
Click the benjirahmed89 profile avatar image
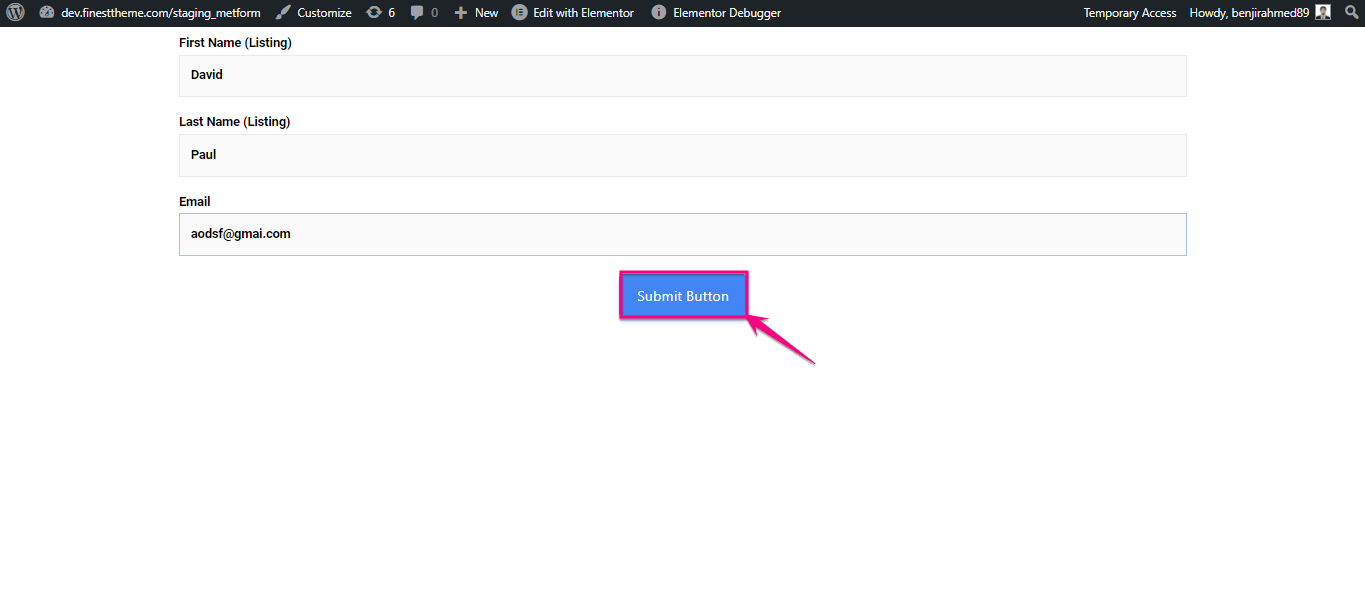[1323, 12]
